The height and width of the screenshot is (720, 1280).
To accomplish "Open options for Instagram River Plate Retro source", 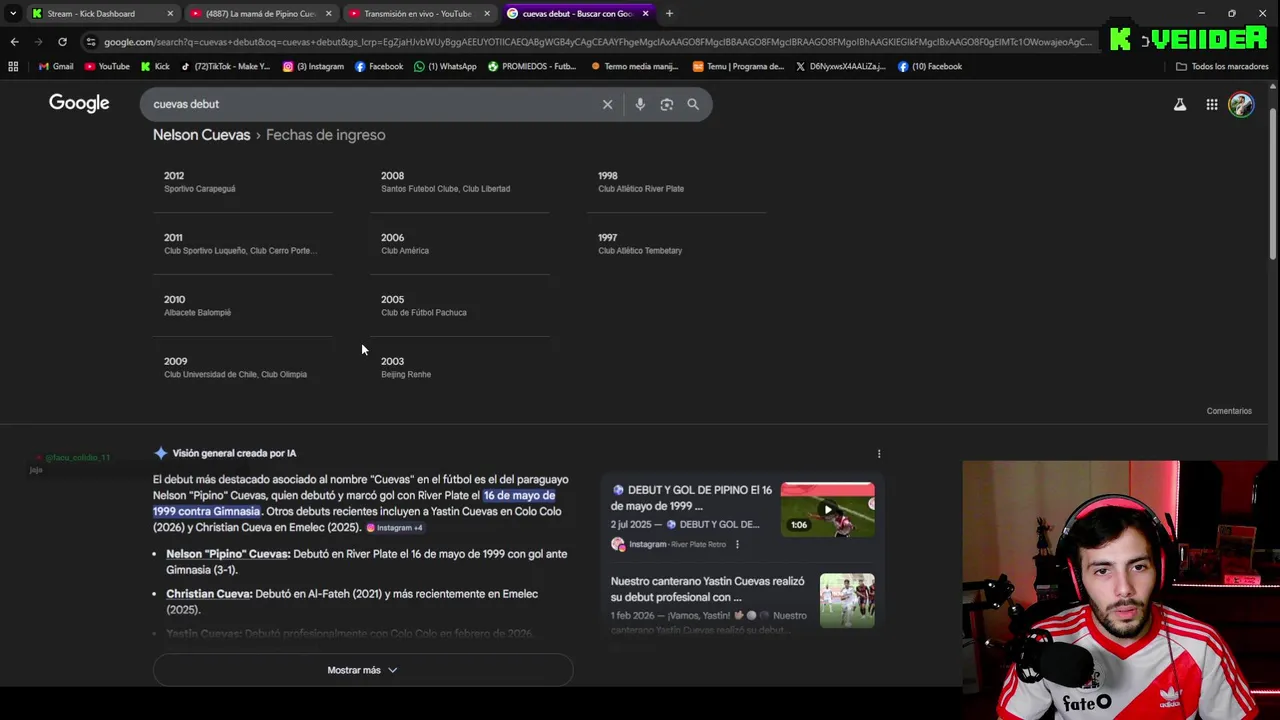I will (737, 545).
